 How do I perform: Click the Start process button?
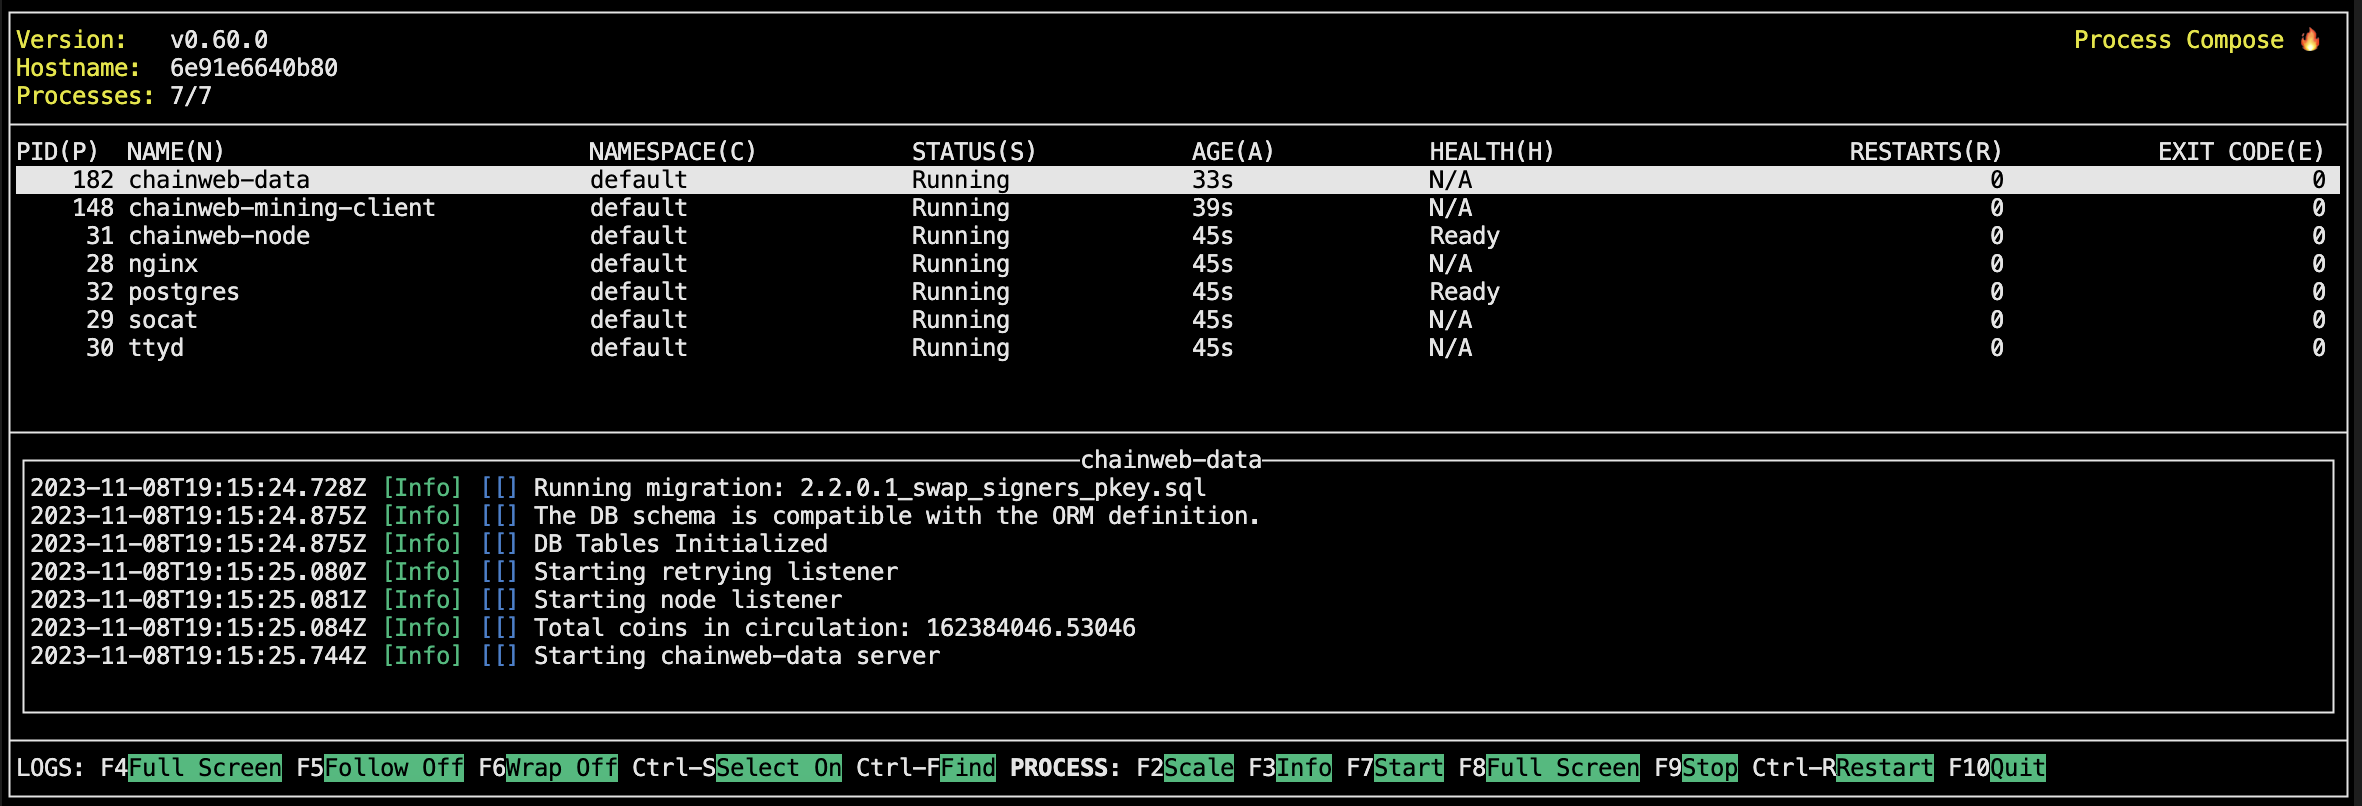click(1409, 768)
